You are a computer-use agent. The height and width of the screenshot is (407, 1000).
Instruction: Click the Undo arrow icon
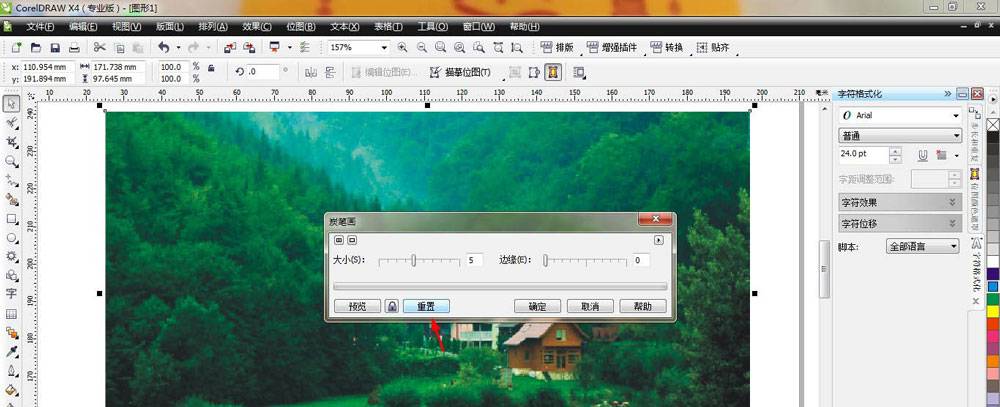[x=162, y=47]
